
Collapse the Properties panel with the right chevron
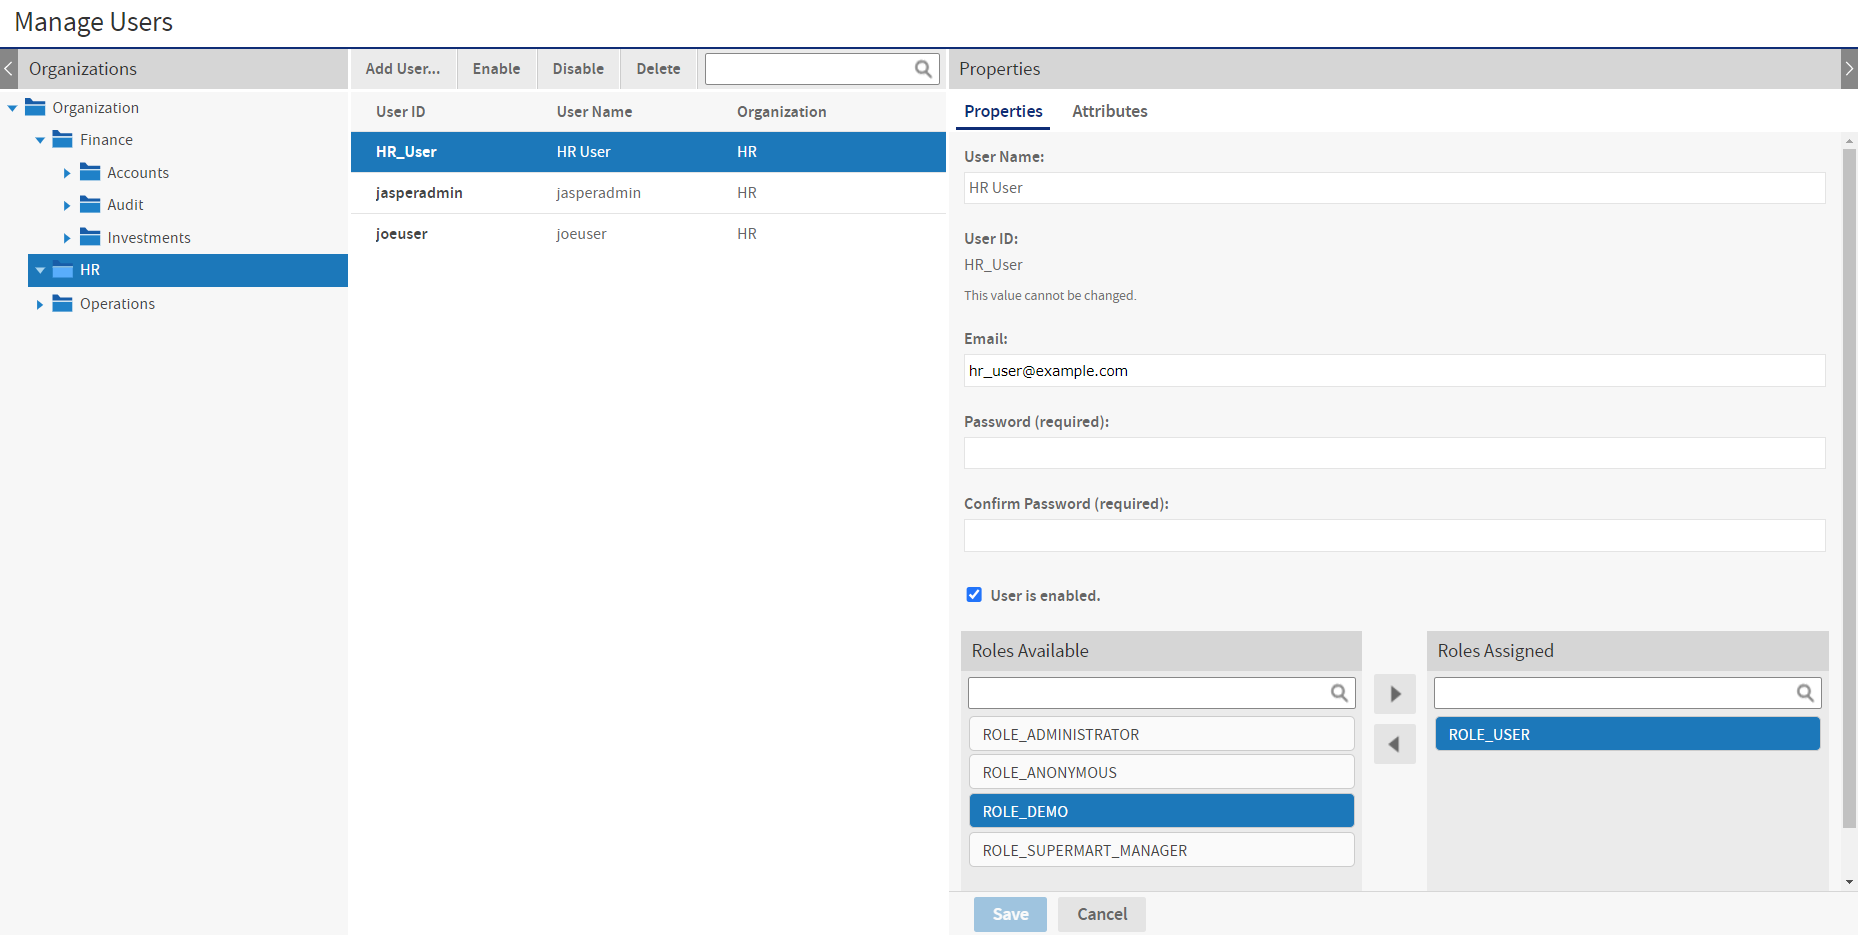coord(1849,69)
